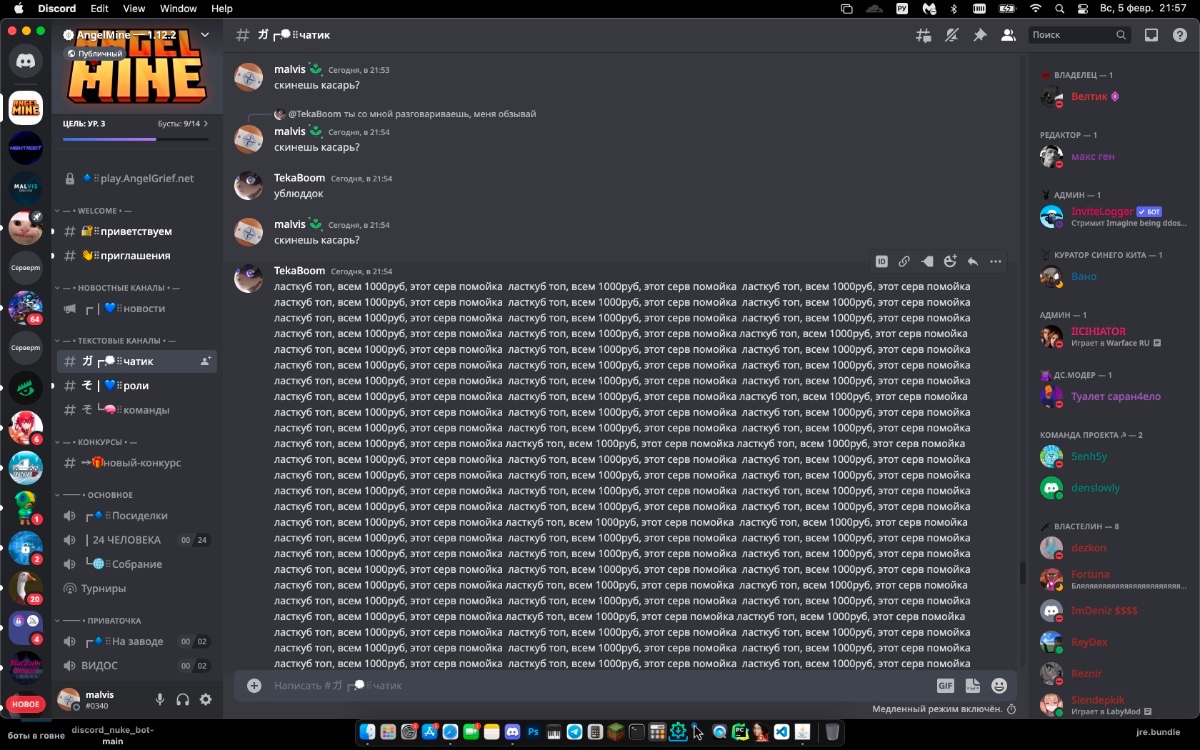Click the Discord home direct messages icon
Image resolution: width=1200 pixels, height=750 pixels.
click(x=26, y=61)
